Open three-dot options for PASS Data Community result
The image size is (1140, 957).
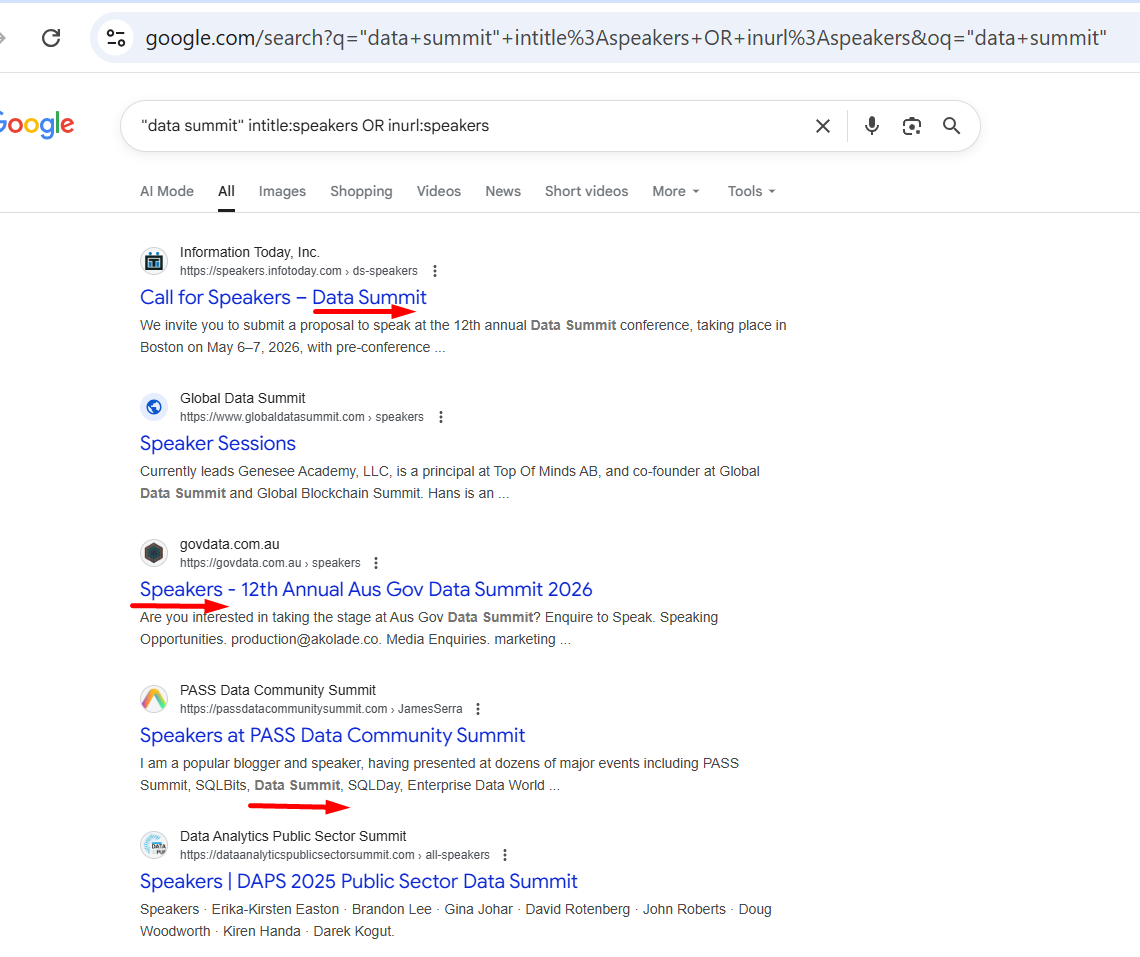(x=478, y=709)
